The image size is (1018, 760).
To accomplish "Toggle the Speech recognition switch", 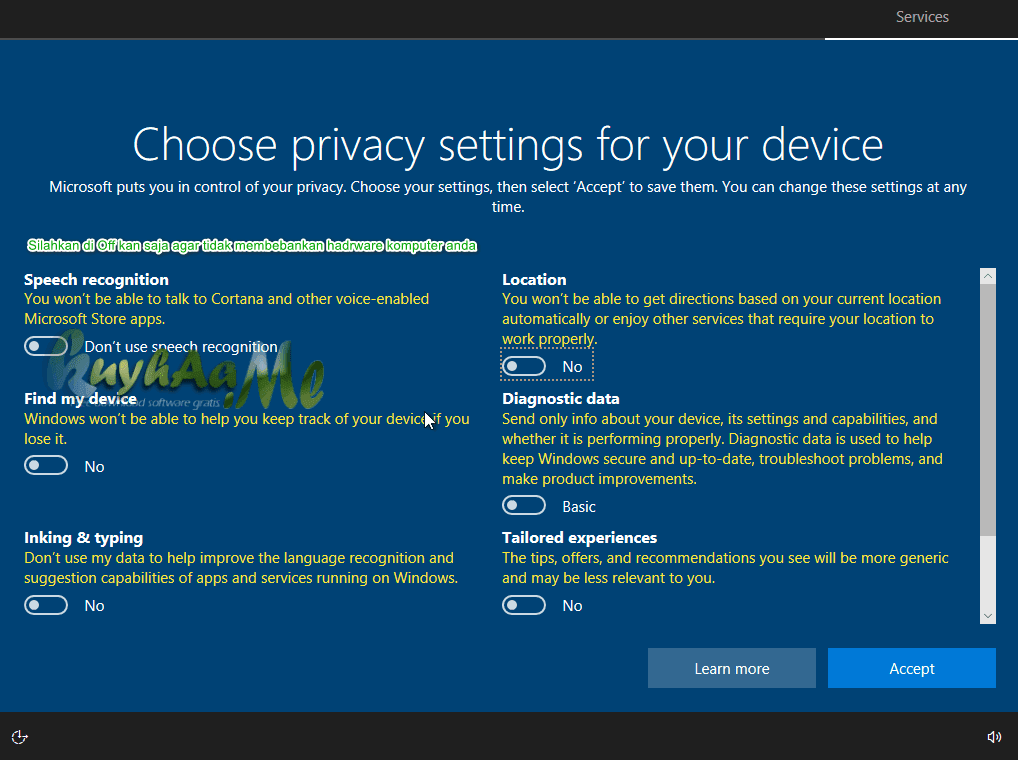I will point(46,345).
